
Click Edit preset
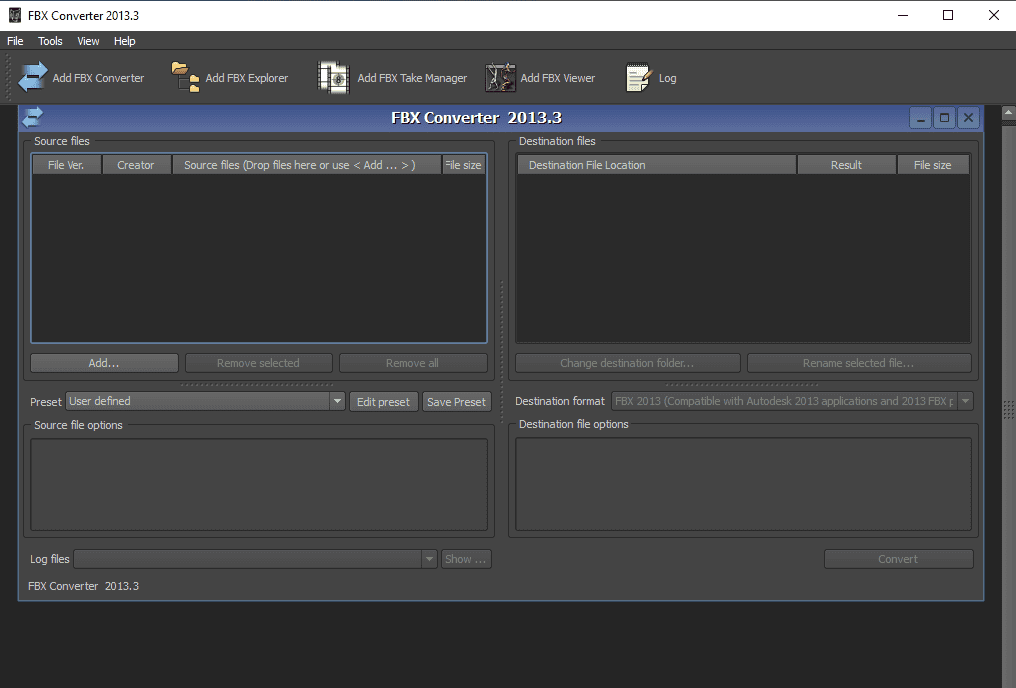coord(383,401)
